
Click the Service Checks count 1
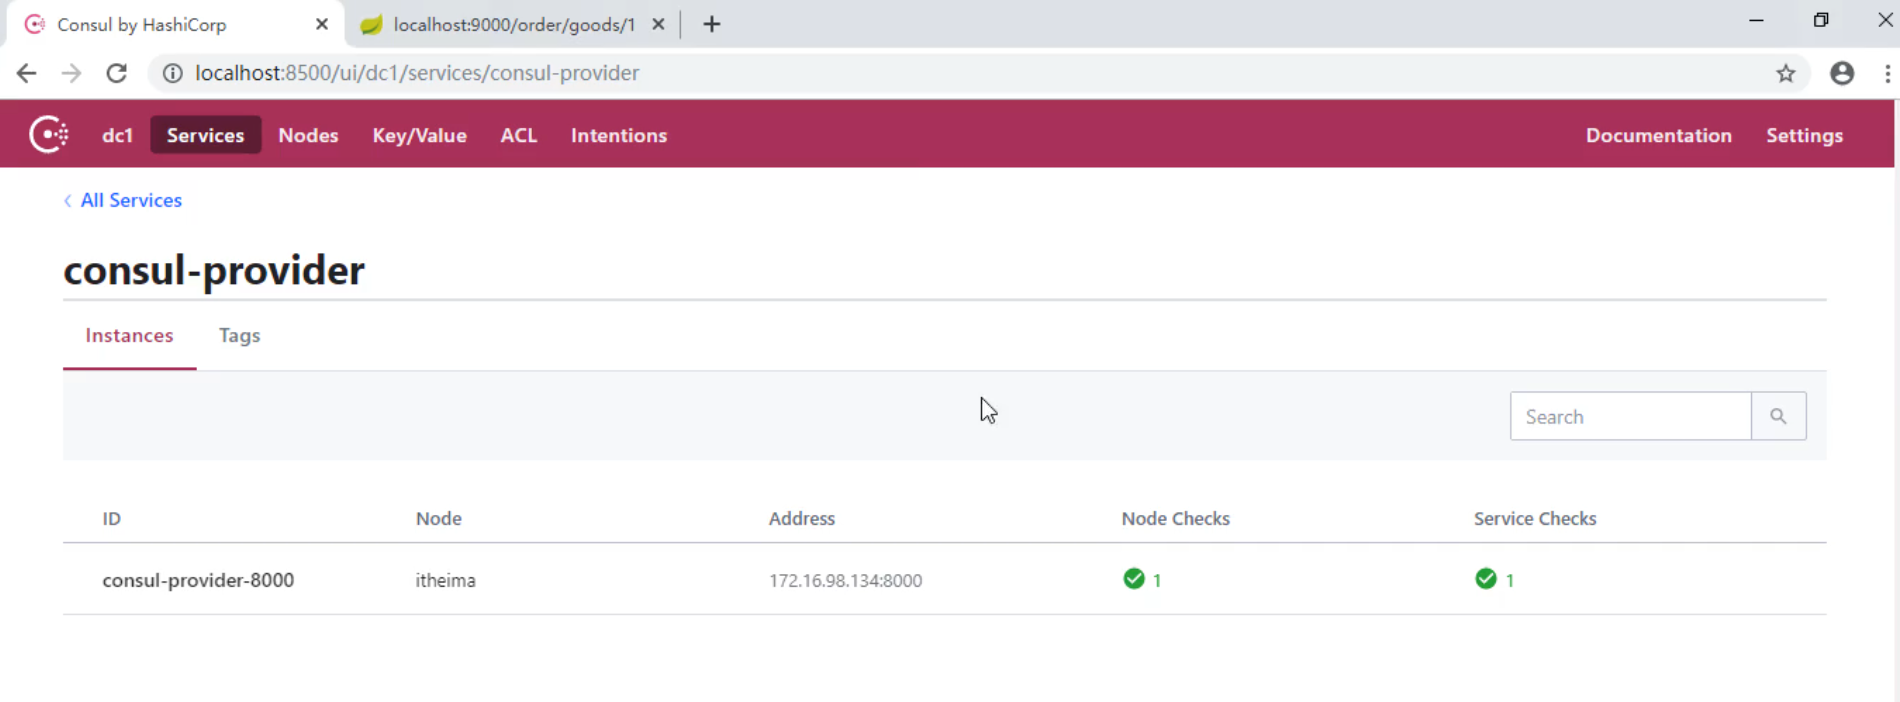(x=1510, y=580)
